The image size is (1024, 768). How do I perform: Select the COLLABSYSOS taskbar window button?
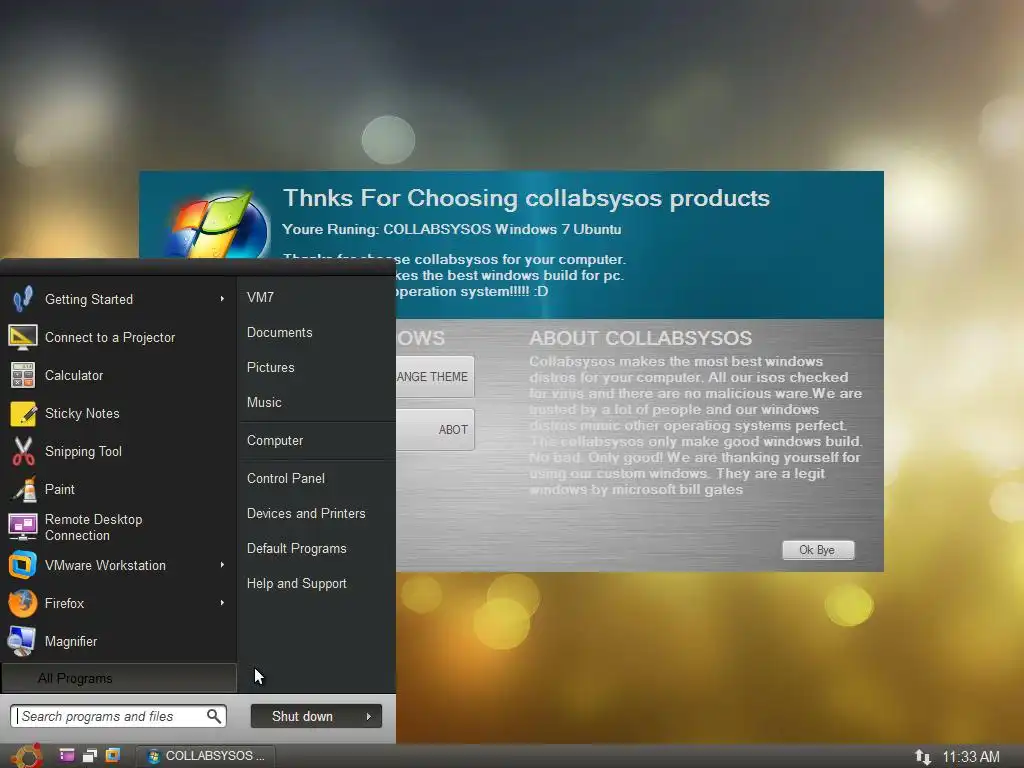point(206,756)
